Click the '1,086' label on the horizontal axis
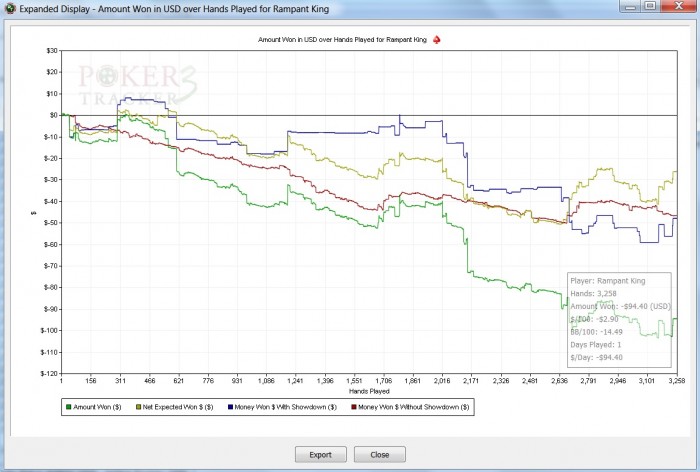This screenshot has width=700, height=472. pos(267,381)
